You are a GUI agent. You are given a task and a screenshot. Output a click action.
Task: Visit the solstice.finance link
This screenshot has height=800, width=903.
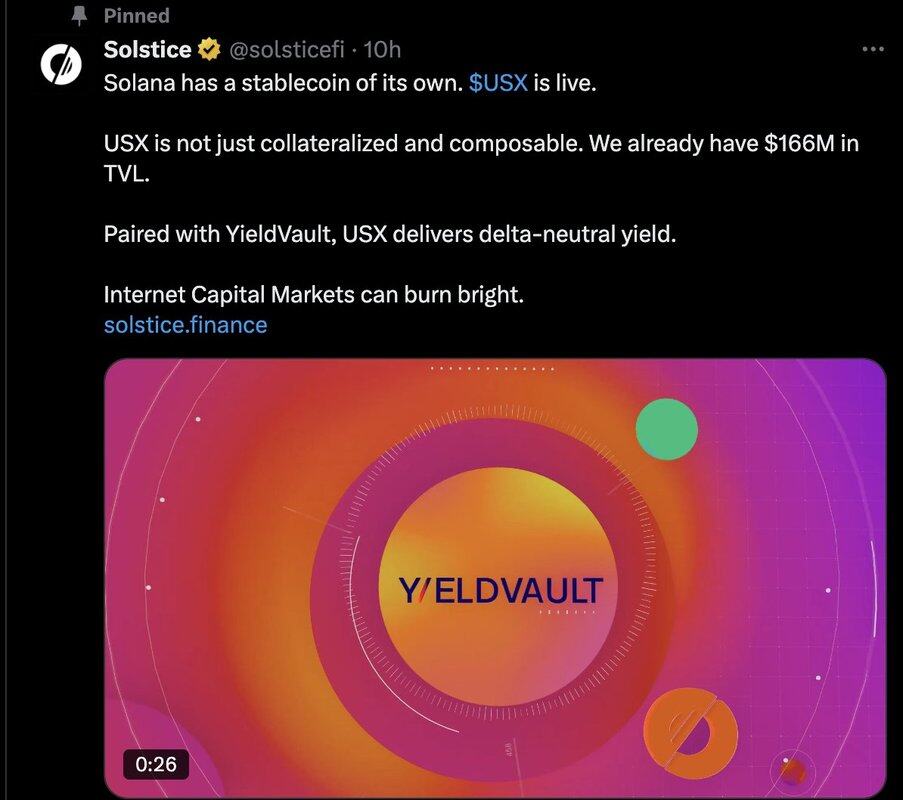(x=185, y=324)
